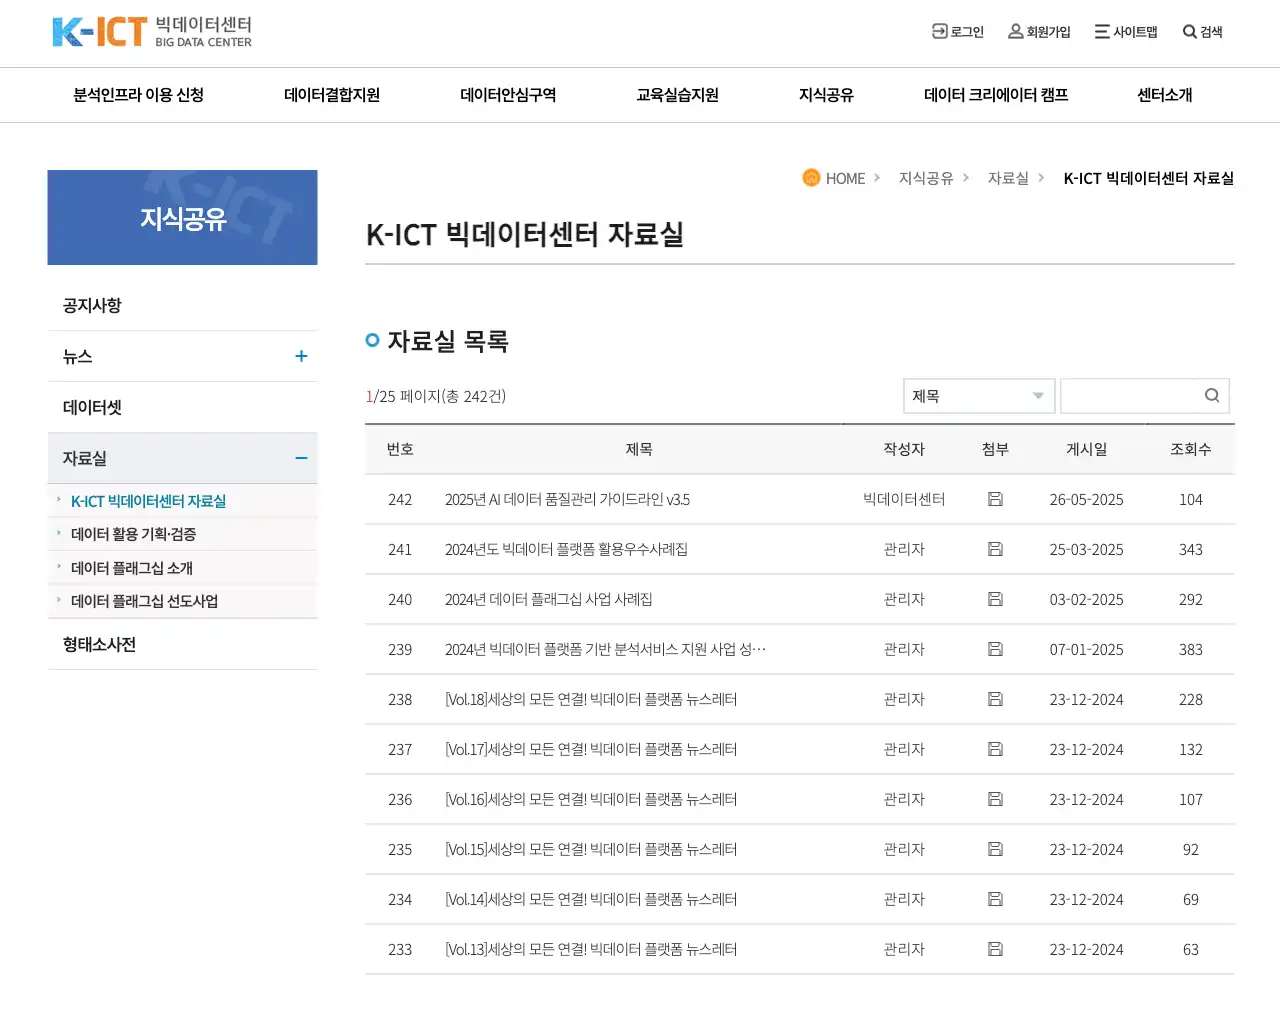
Task: Open post 2025년 AI 데이터 품질관리 가이드라인 v3.5
Action: click(x=567, y=499)
